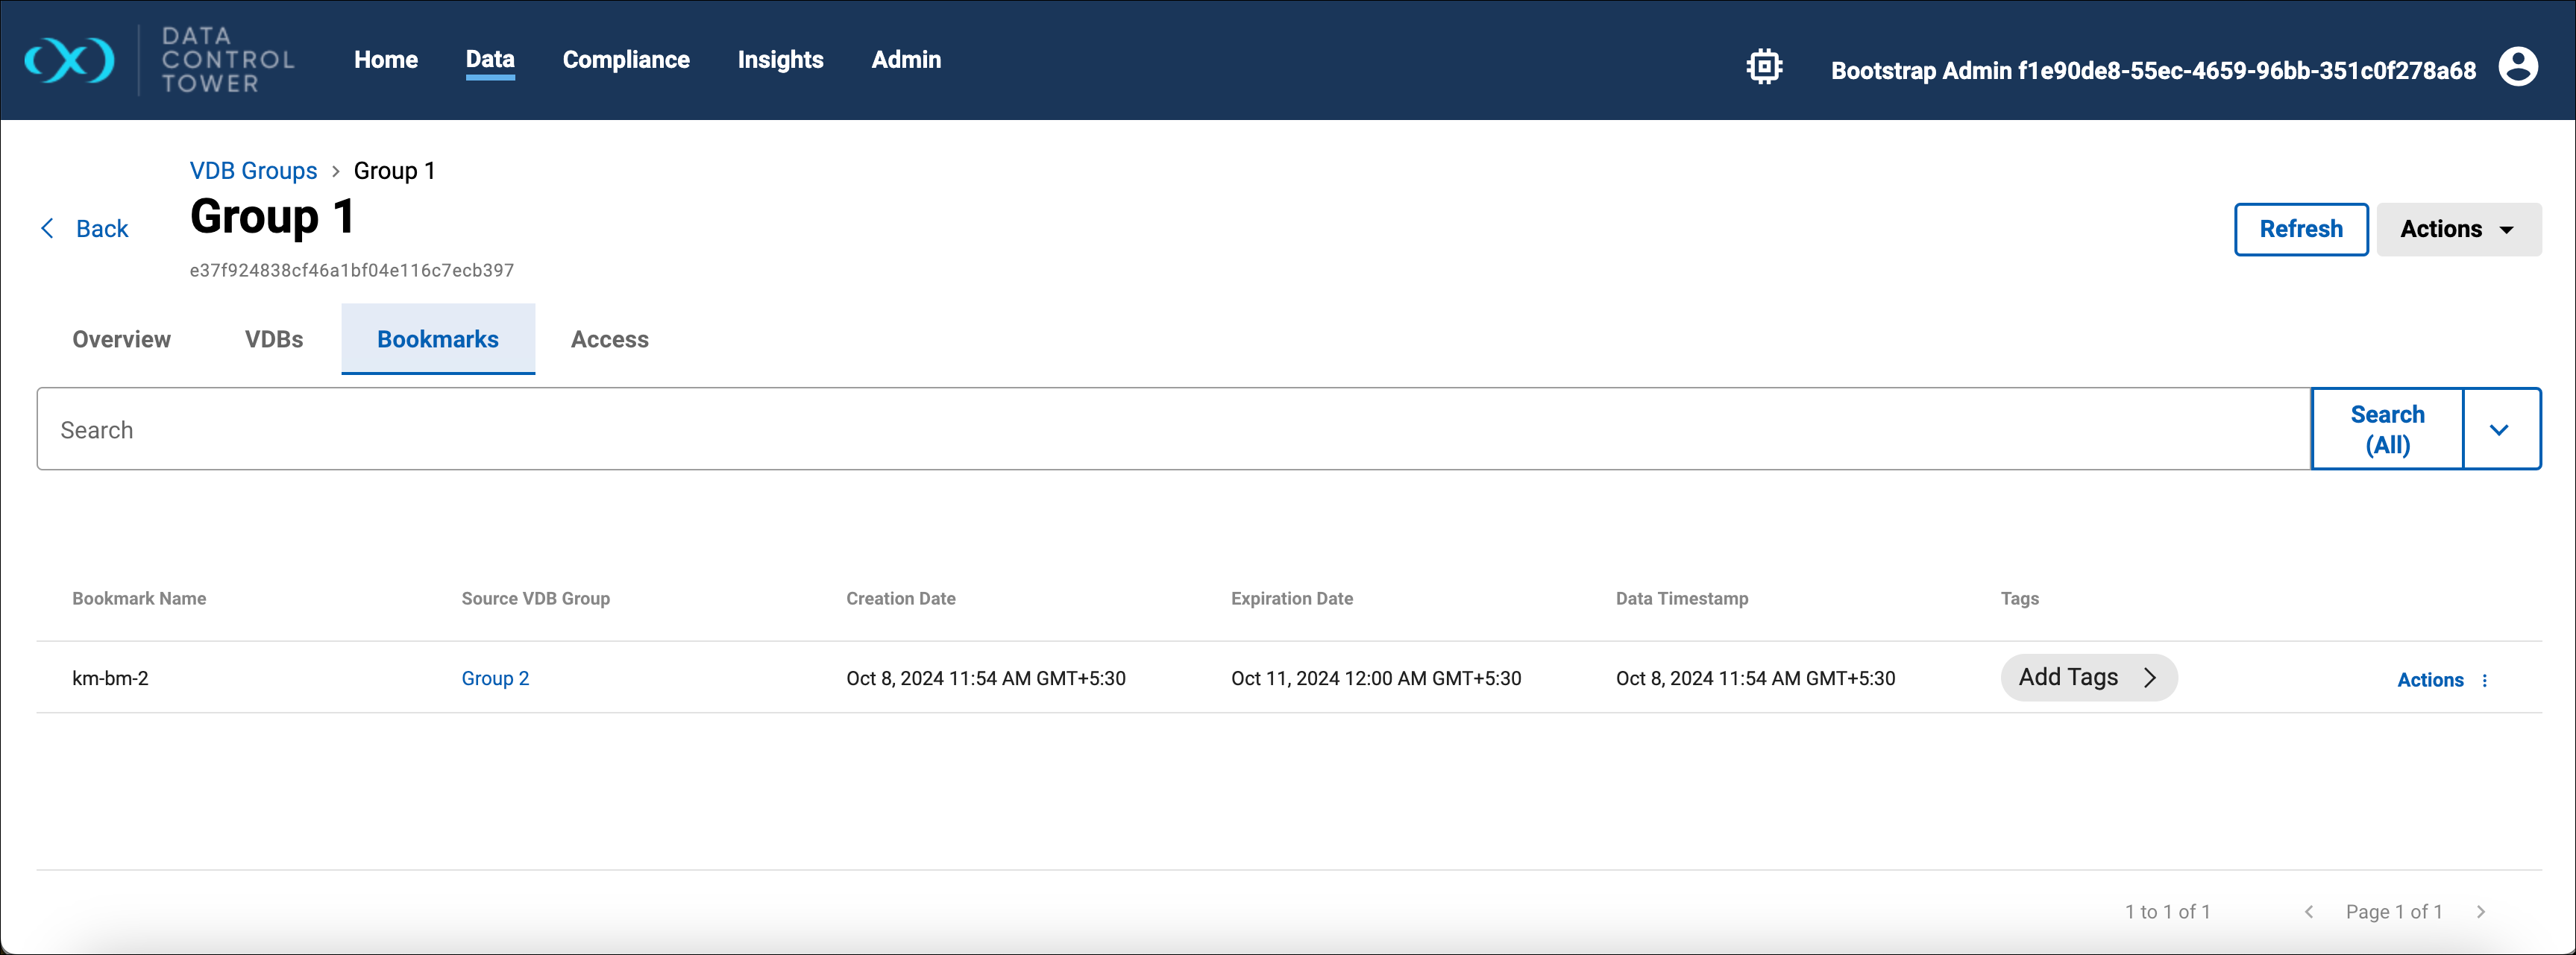Open the three-dot menu for km-bm-2
Screen dimensions: 2576x955
coord(2485,680)
